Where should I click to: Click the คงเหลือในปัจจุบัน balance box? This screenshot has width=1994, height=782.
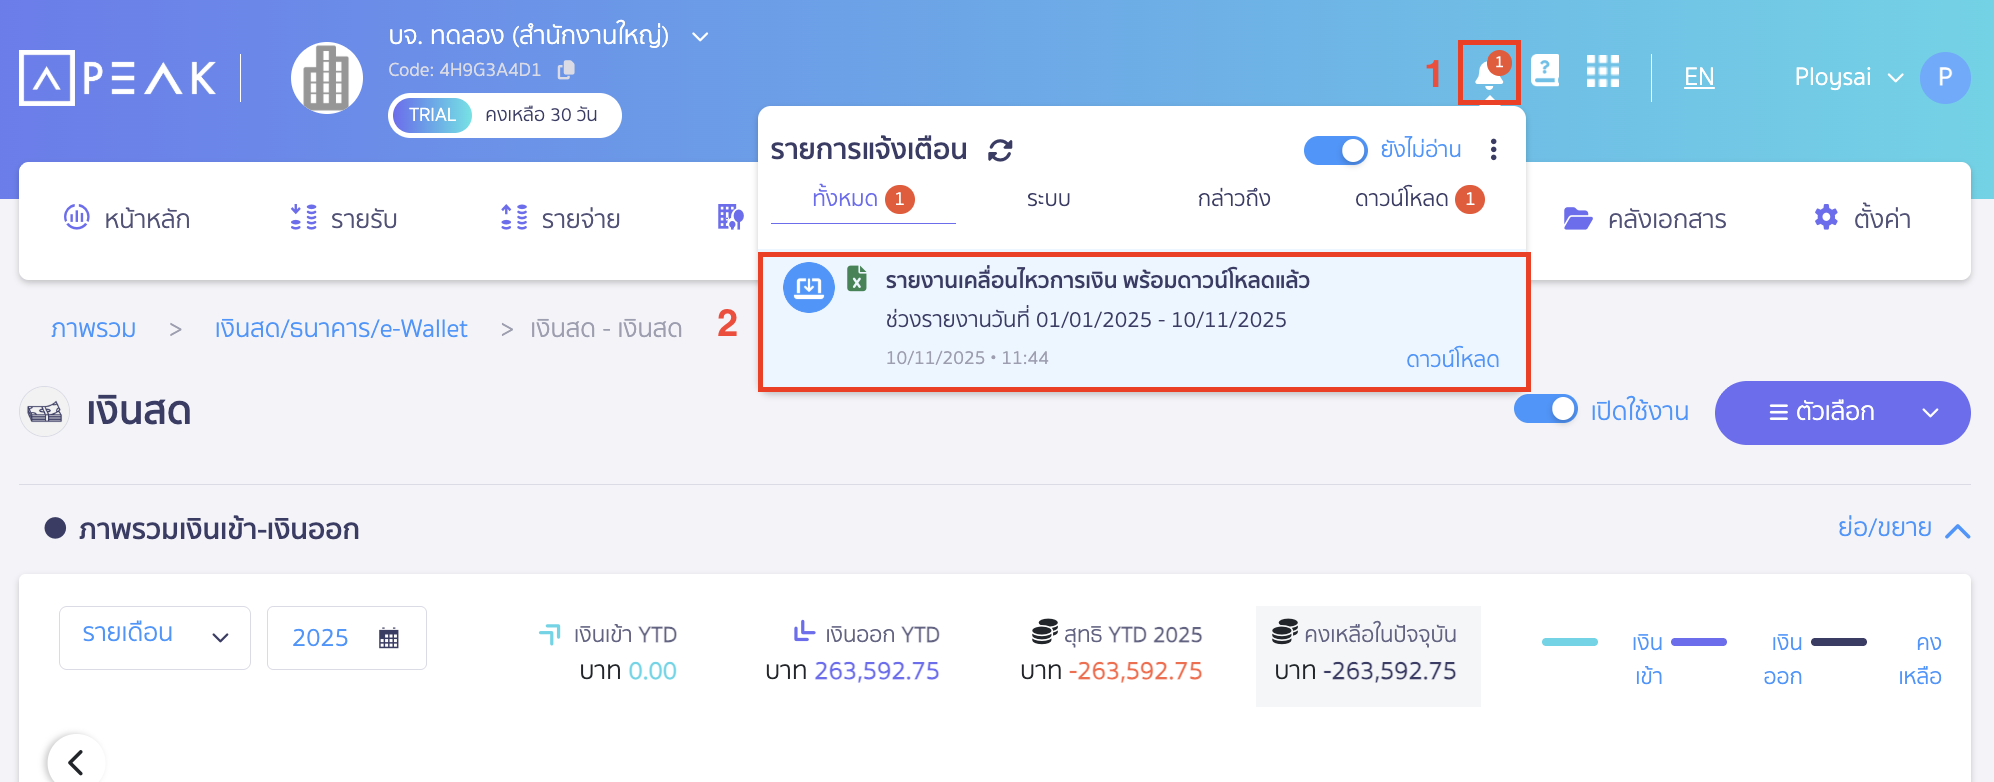tap(1368, 656)
